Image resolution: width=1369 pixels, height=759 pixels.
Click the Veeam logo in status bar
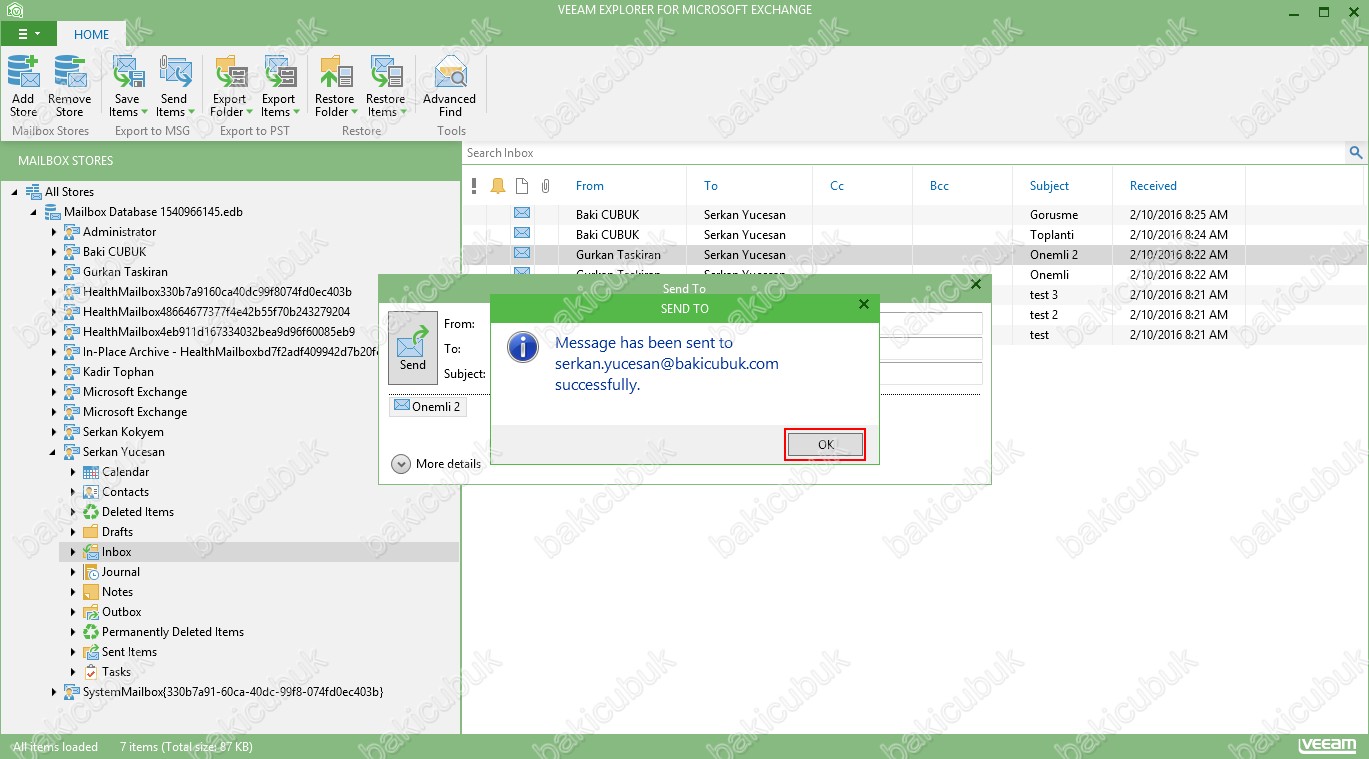pos(1327,746)
